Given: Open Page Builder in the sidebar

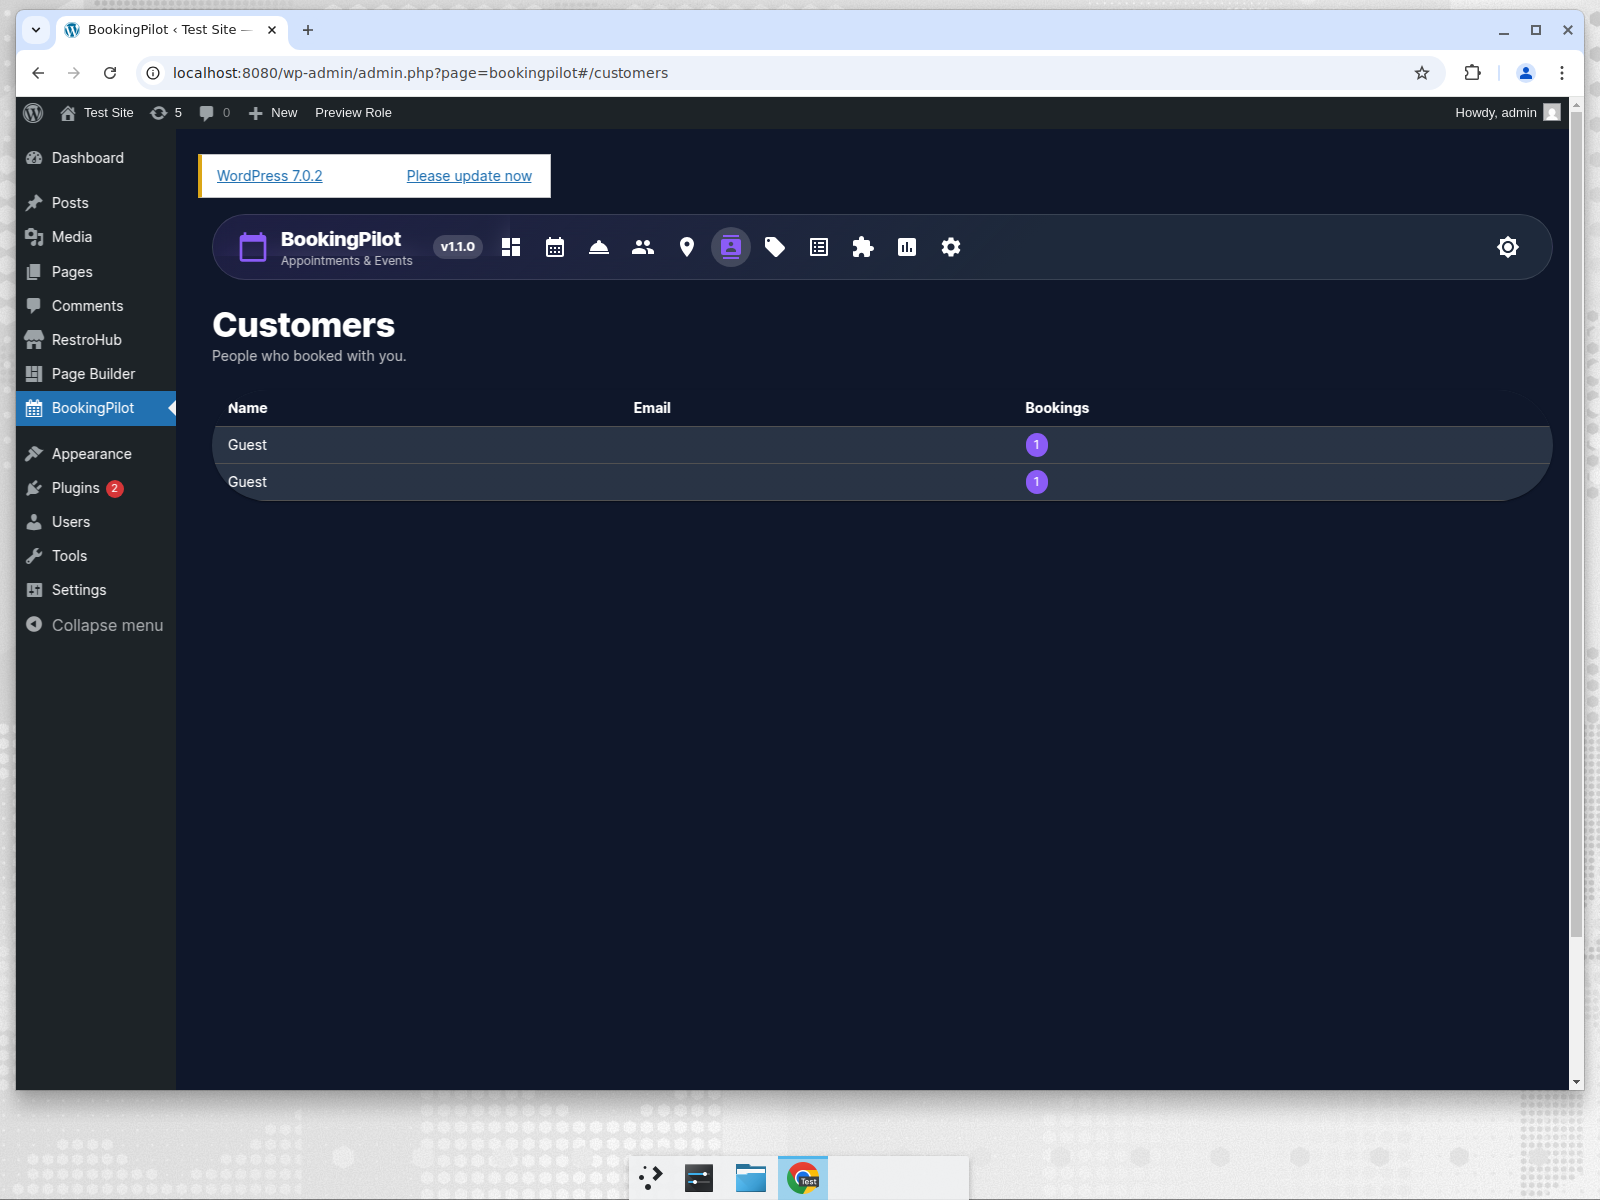Looking at the screenshot, I should coord(96,374).
